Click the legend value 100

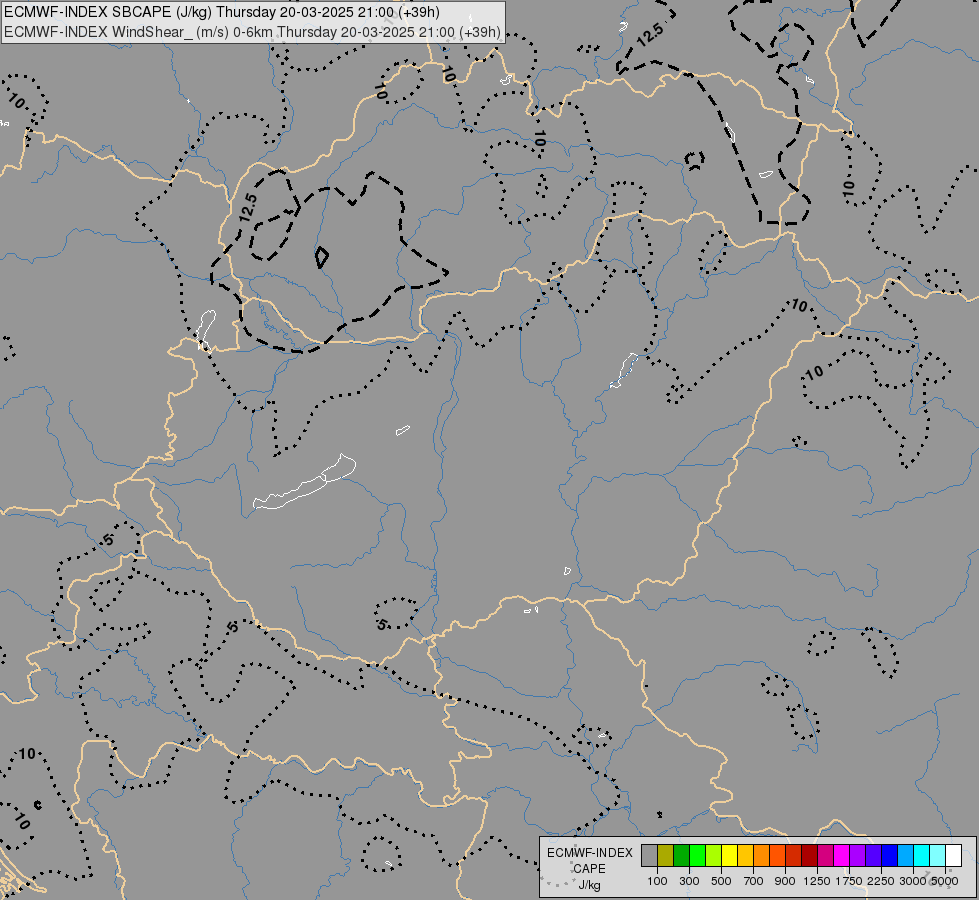pyautogui.click(x=657, y=881)
